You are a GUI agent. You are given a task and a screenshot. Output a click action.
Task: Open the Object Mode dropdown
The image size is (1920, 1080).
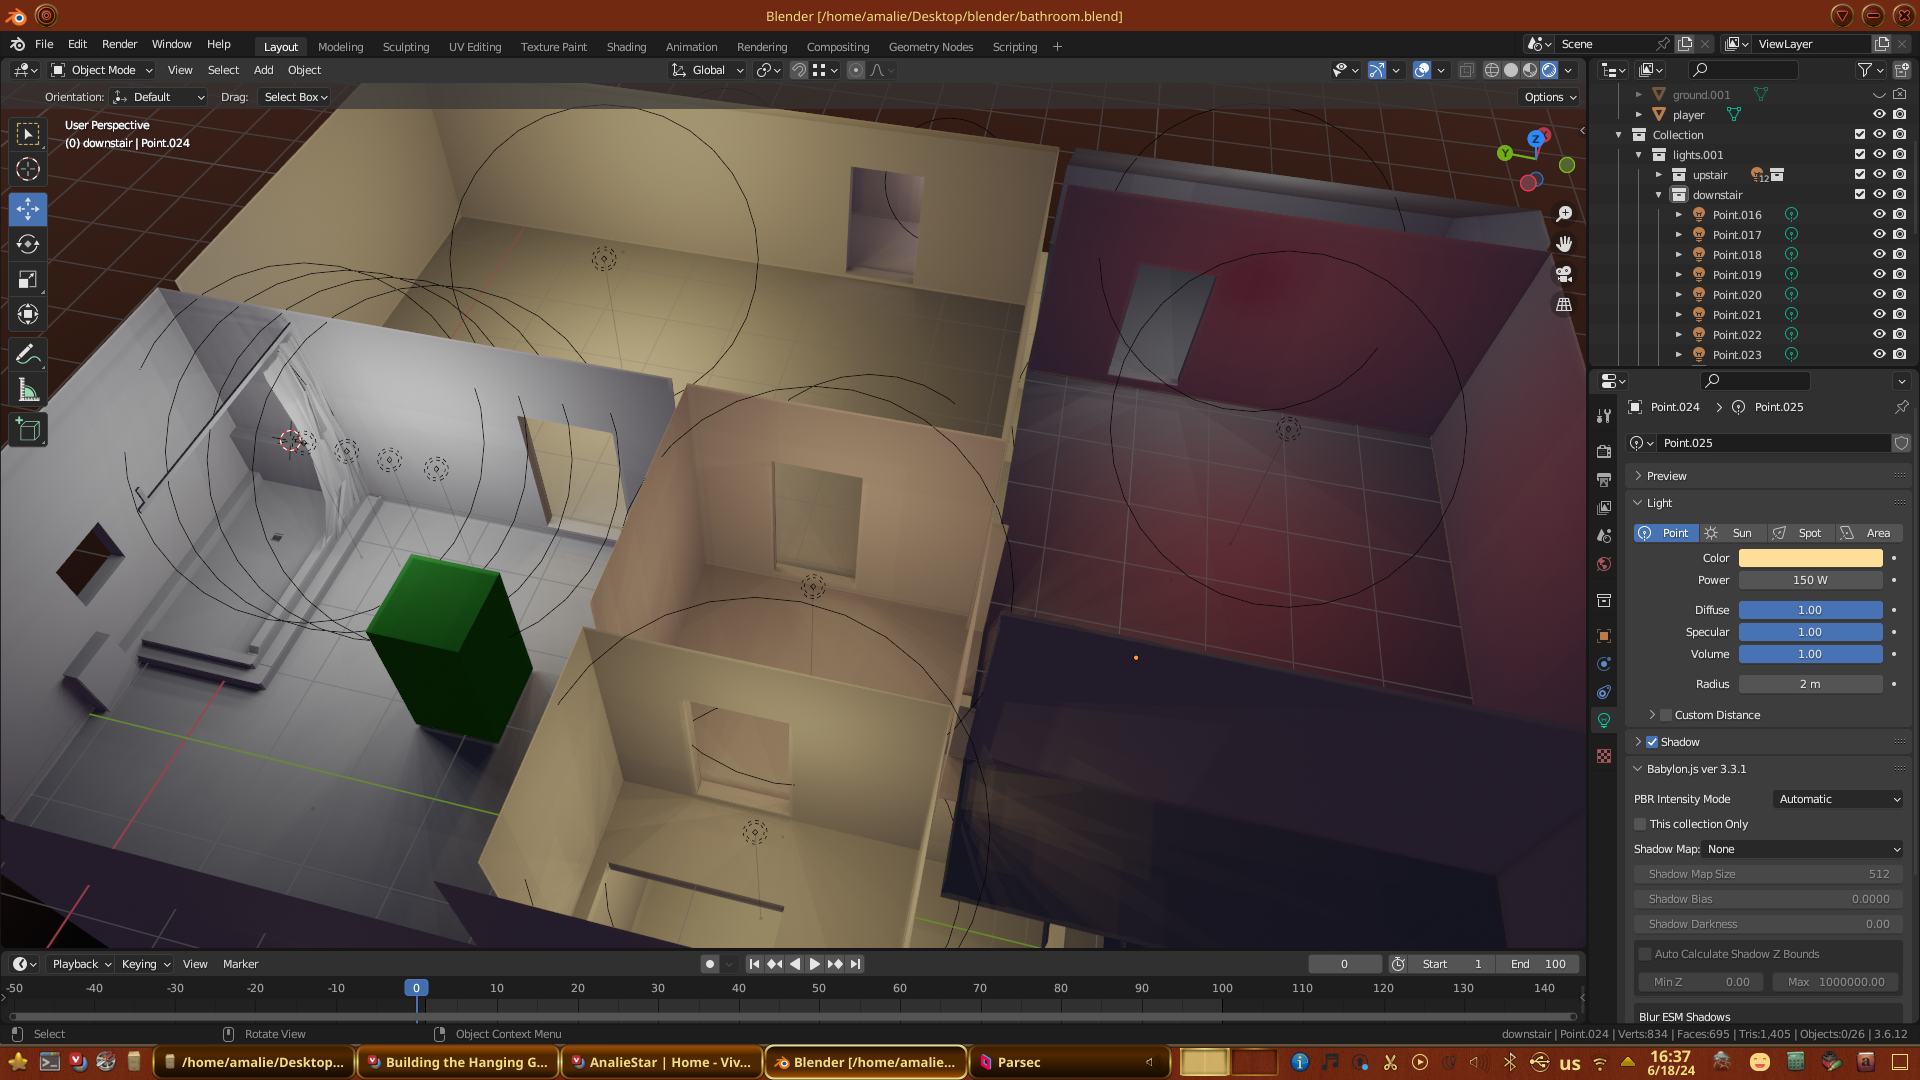click(103, 70)
